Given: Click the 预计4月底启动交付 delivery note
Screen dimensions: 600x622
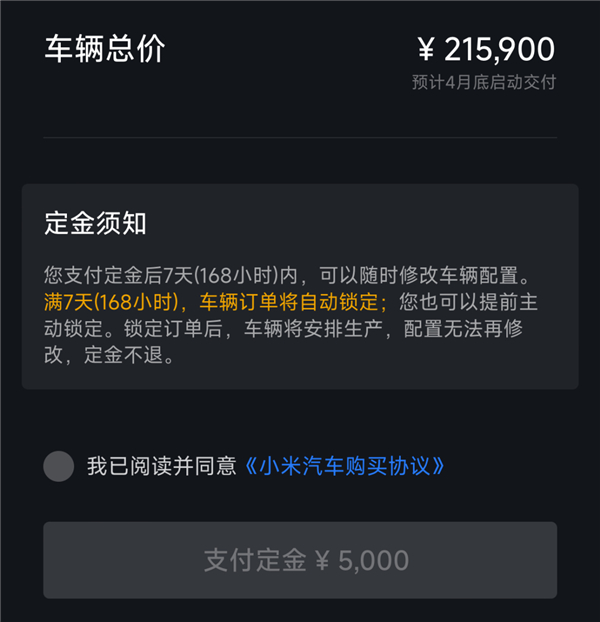Looking at the screenshot, I should click(x=483, y=82).
